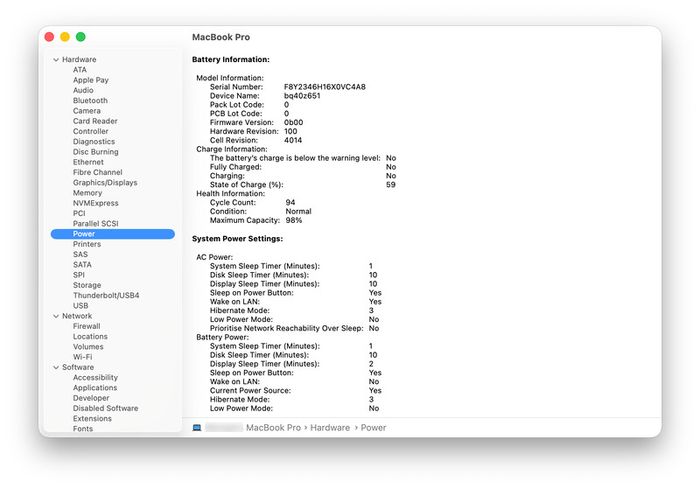This screenshot has height=488, width=700.
Task: Open the Memory hardware entry
Action: pos(88,193)
